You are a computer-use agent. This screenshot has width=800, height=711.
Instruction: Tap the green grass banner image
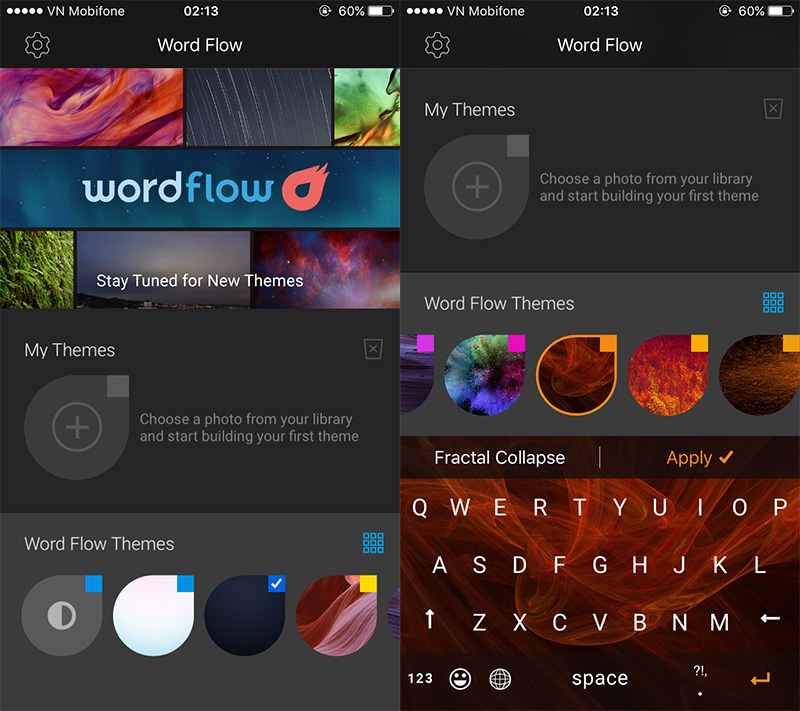37,269
